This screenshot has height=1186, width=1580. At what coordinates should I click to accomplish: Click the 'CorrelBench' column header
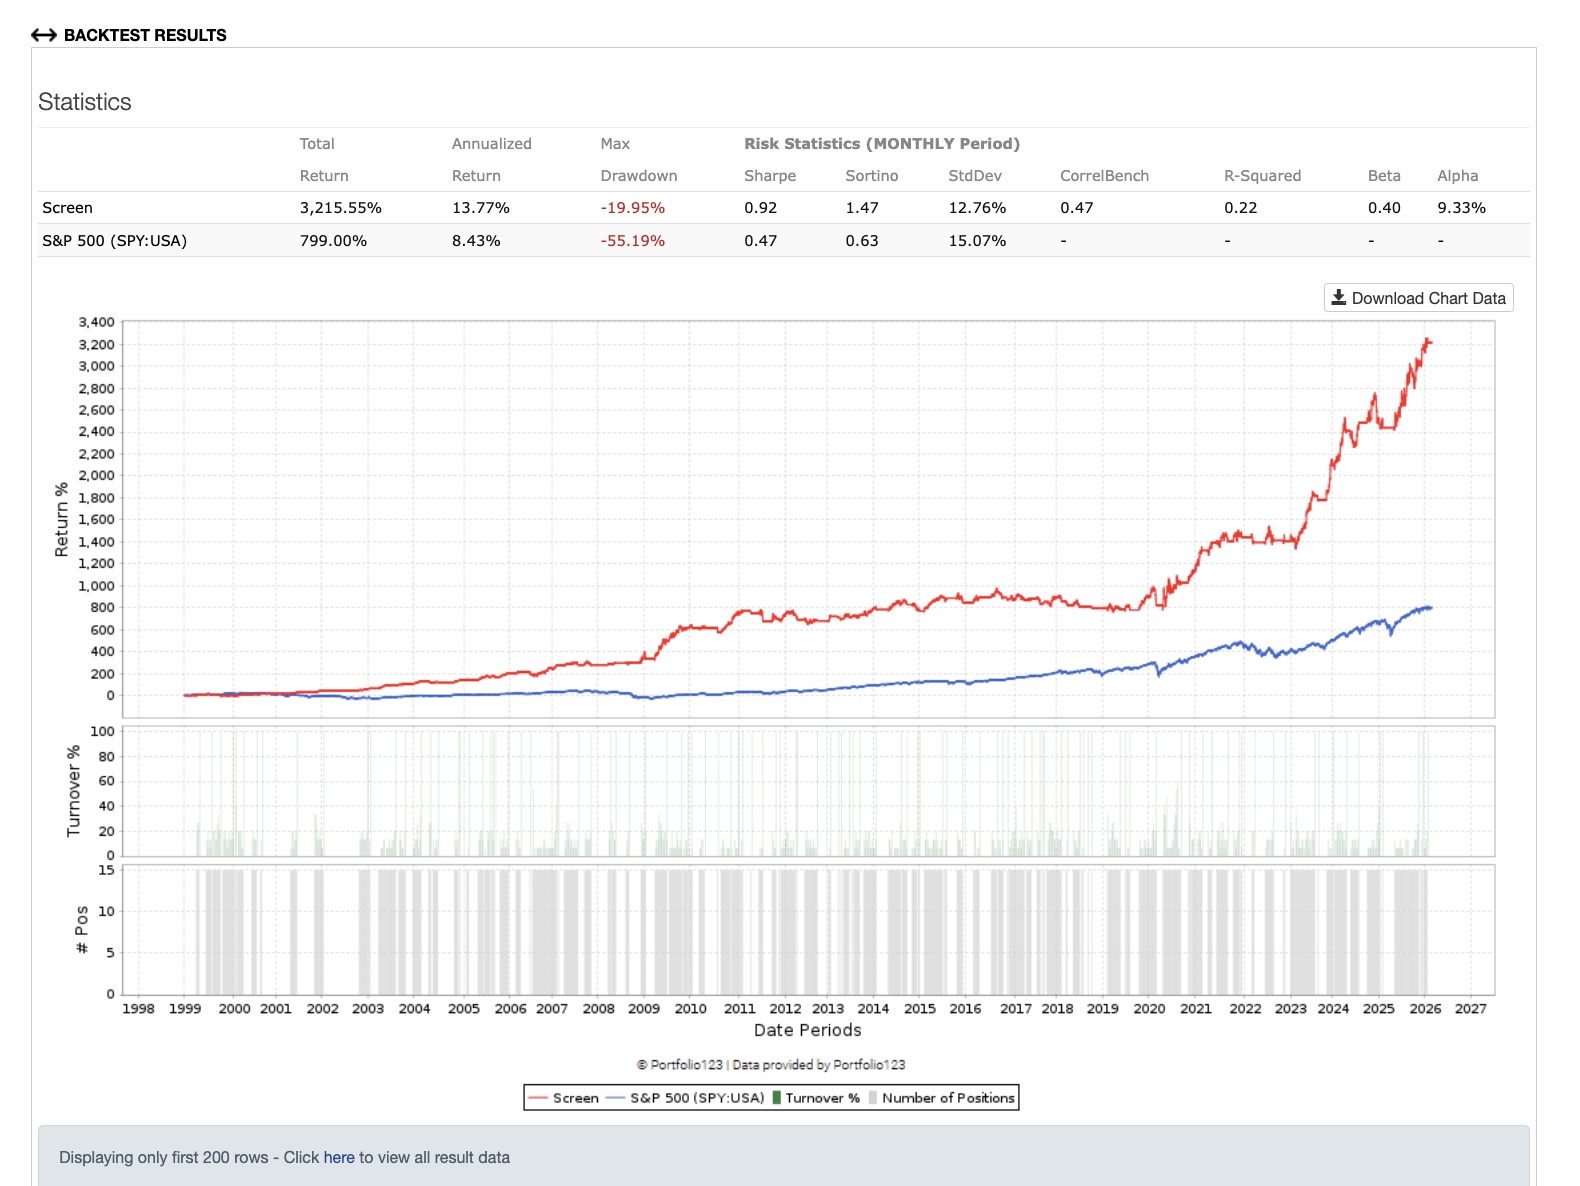tap(1105, 176)
